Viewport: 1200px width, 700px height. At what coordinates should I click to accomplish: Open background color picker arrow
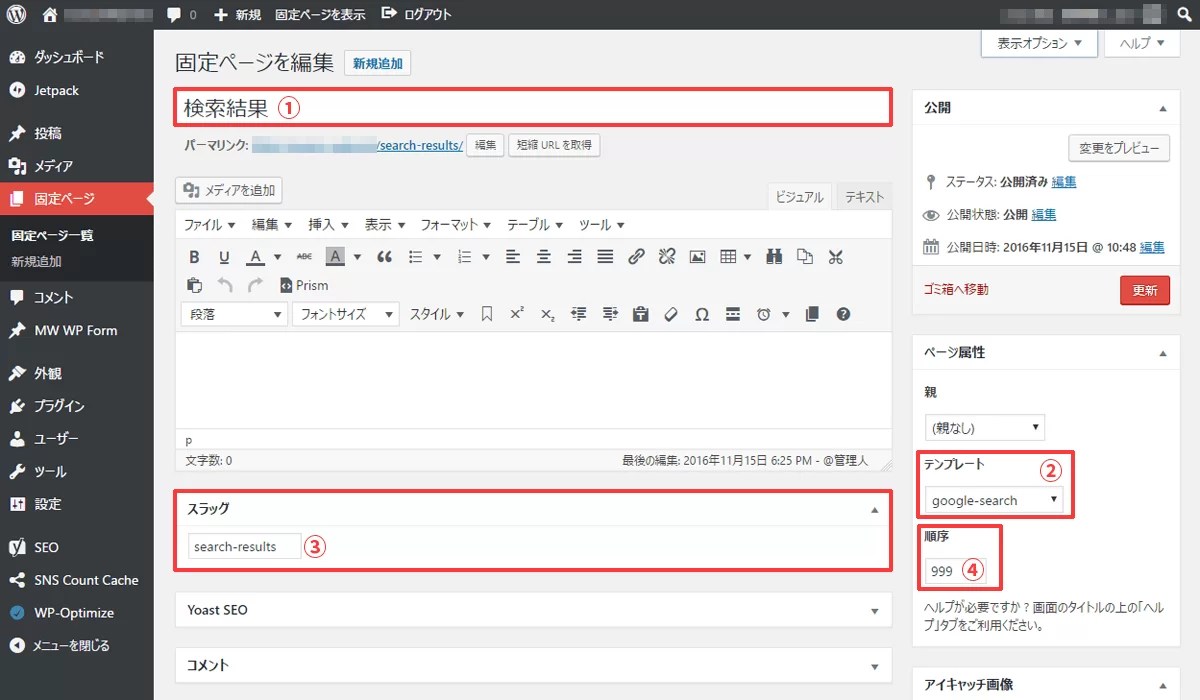click(x=357, y=257)
